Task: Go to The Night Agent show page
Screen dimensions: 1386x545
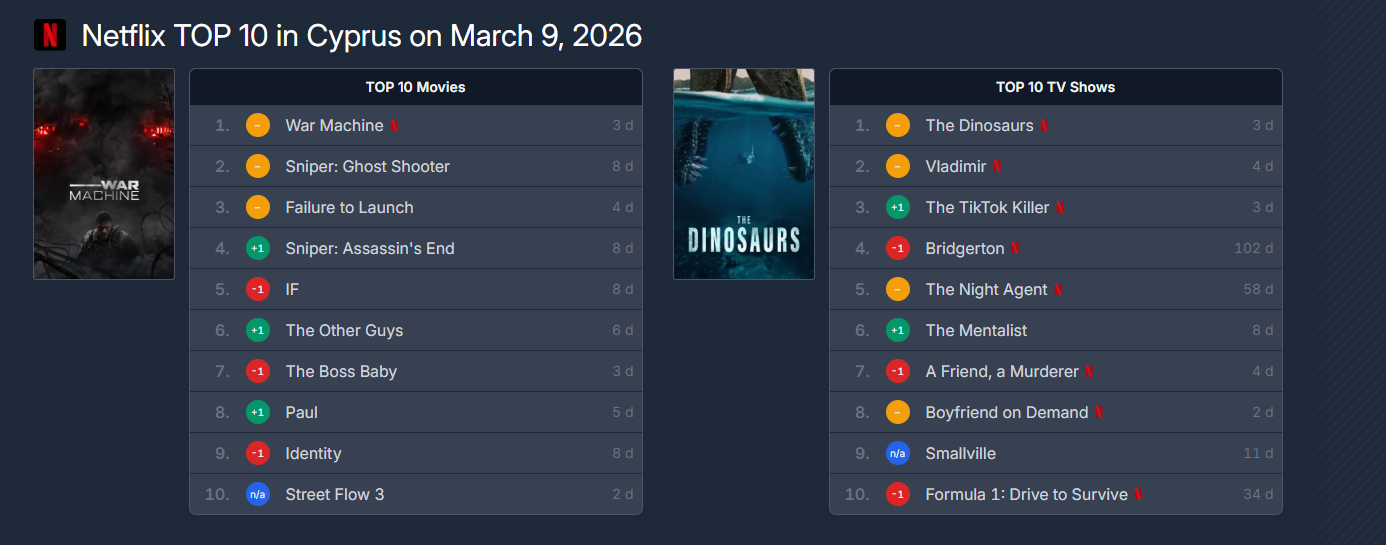Action: (x=986, y=289)
